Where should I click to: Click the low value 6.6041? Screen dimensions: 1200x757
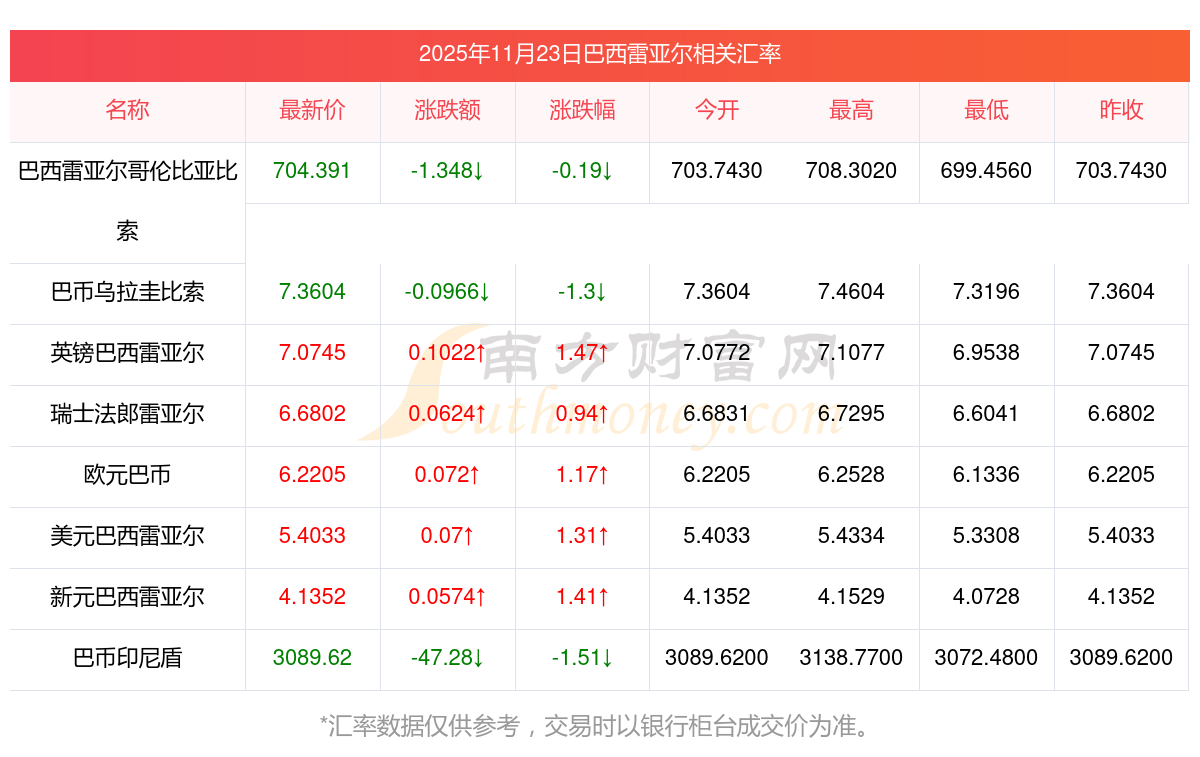tap(986, 414)
